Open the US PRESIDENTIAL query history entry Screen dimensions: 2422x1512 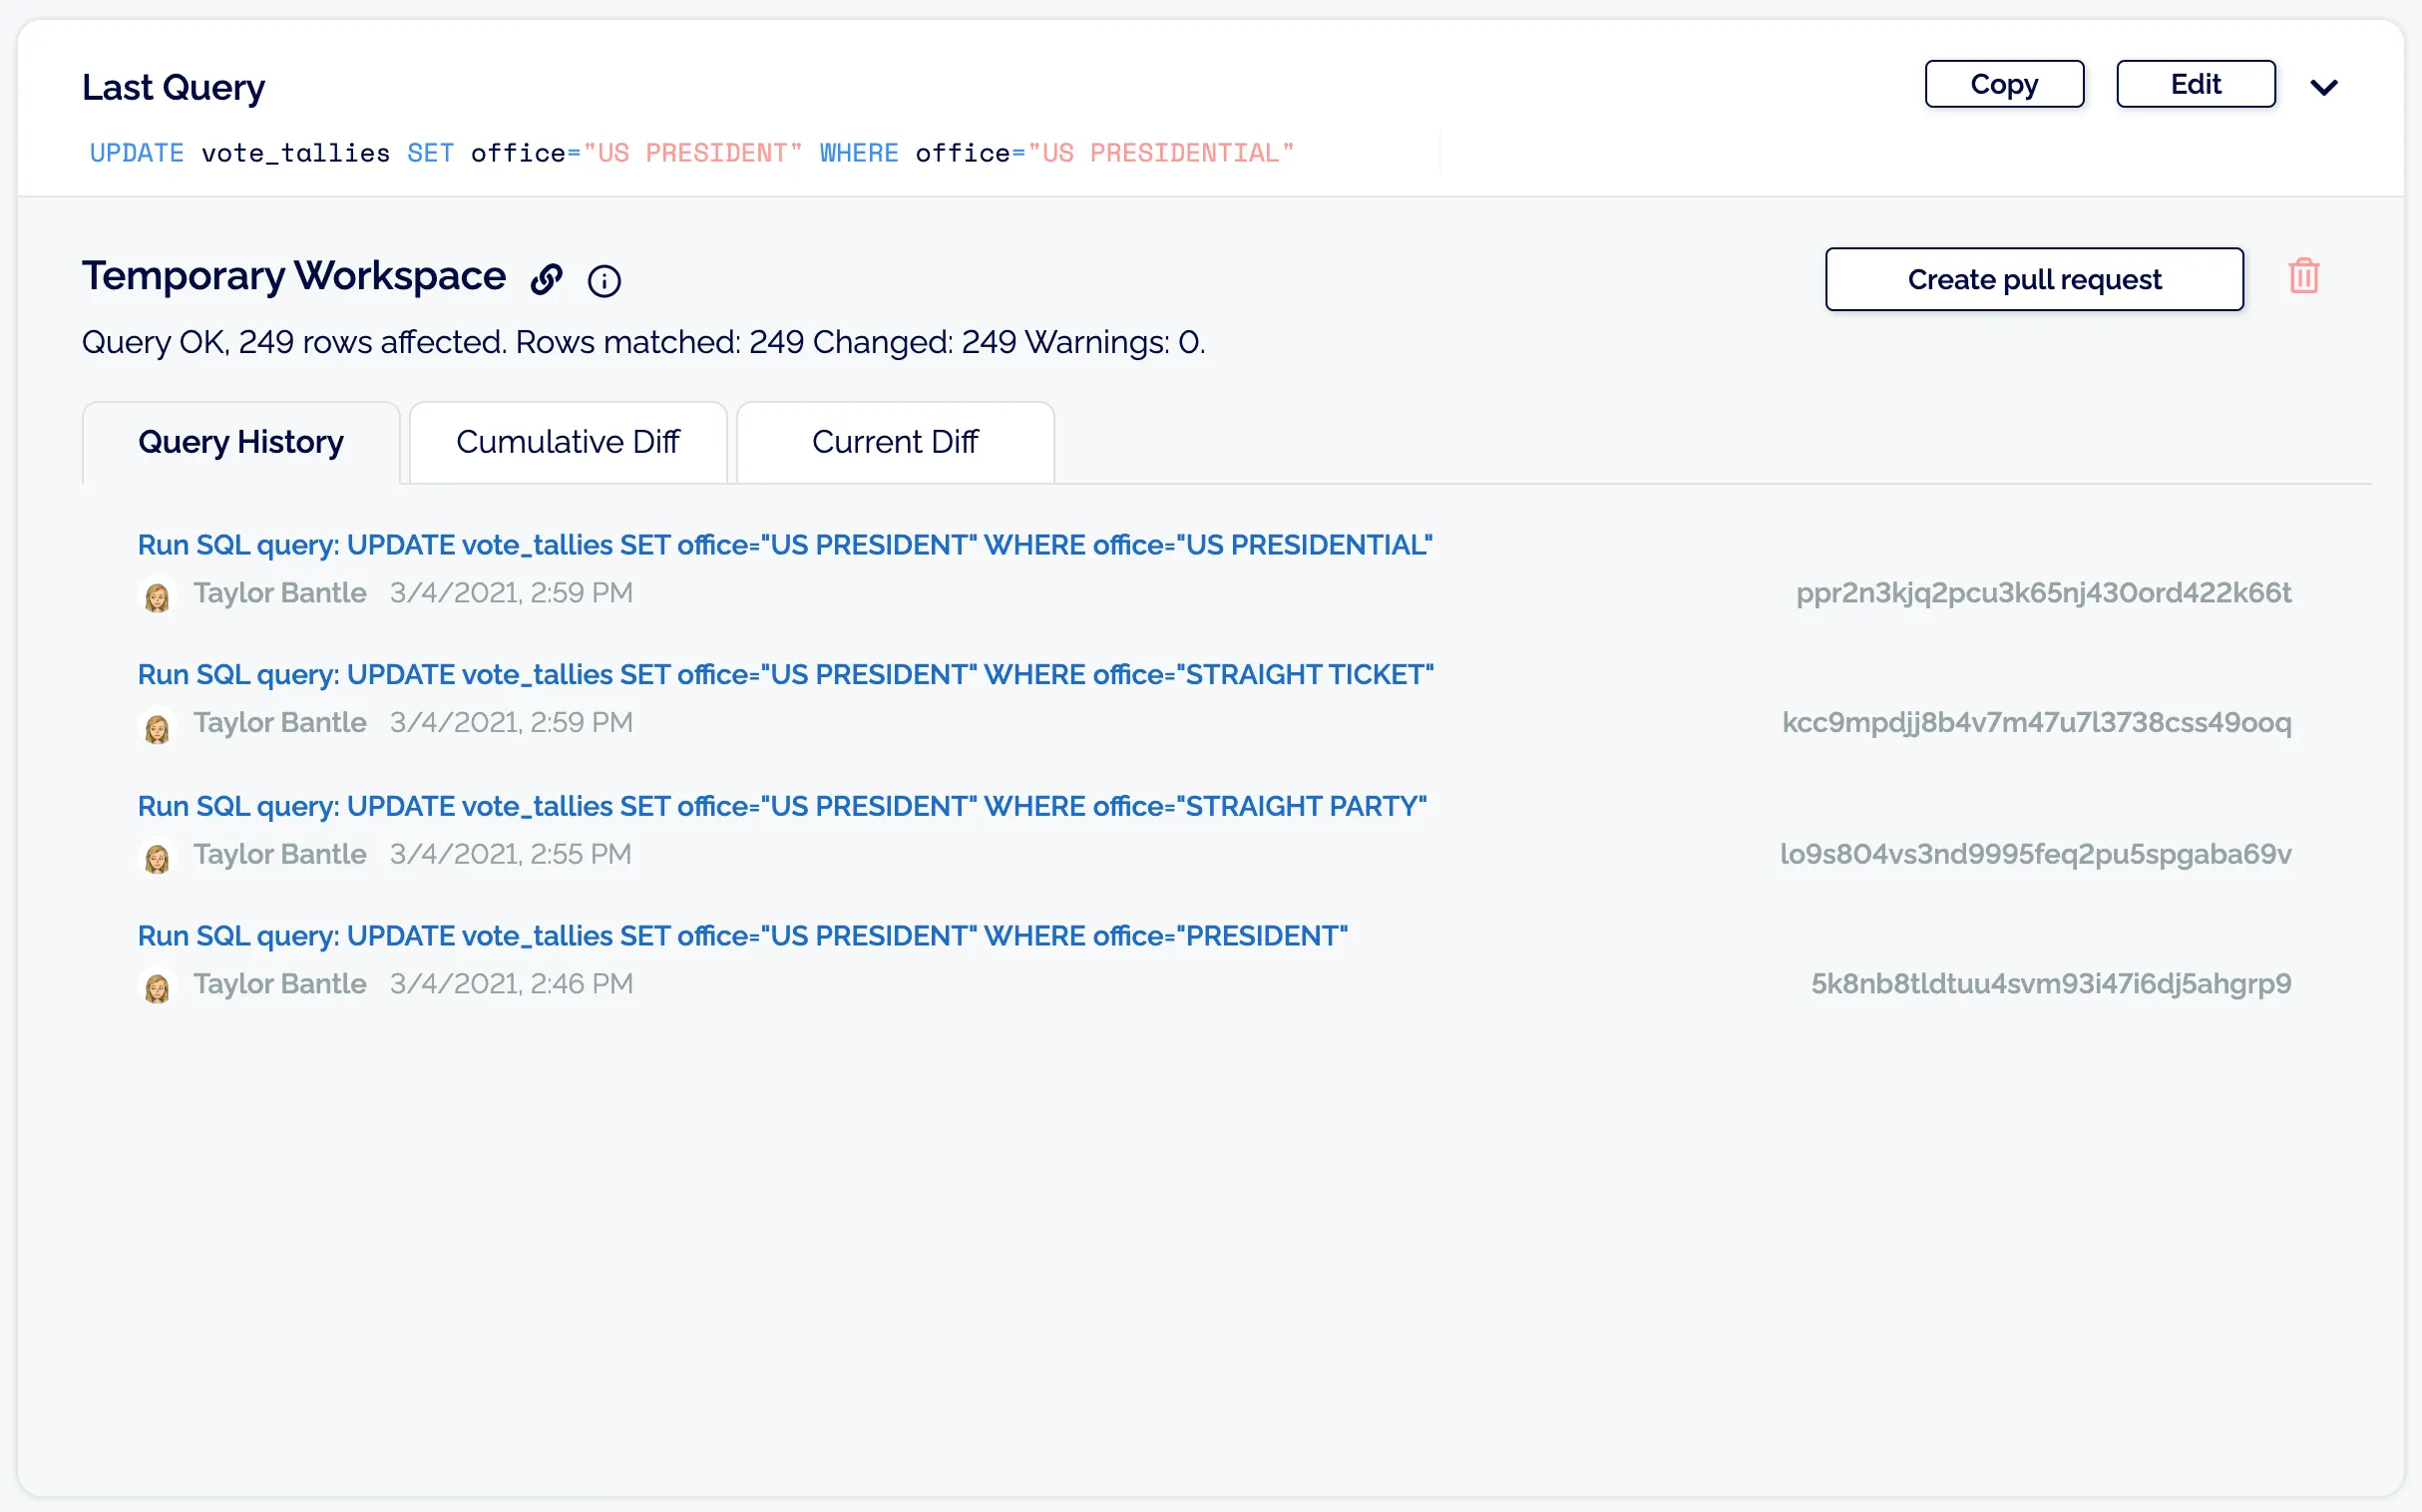(785, 545)
